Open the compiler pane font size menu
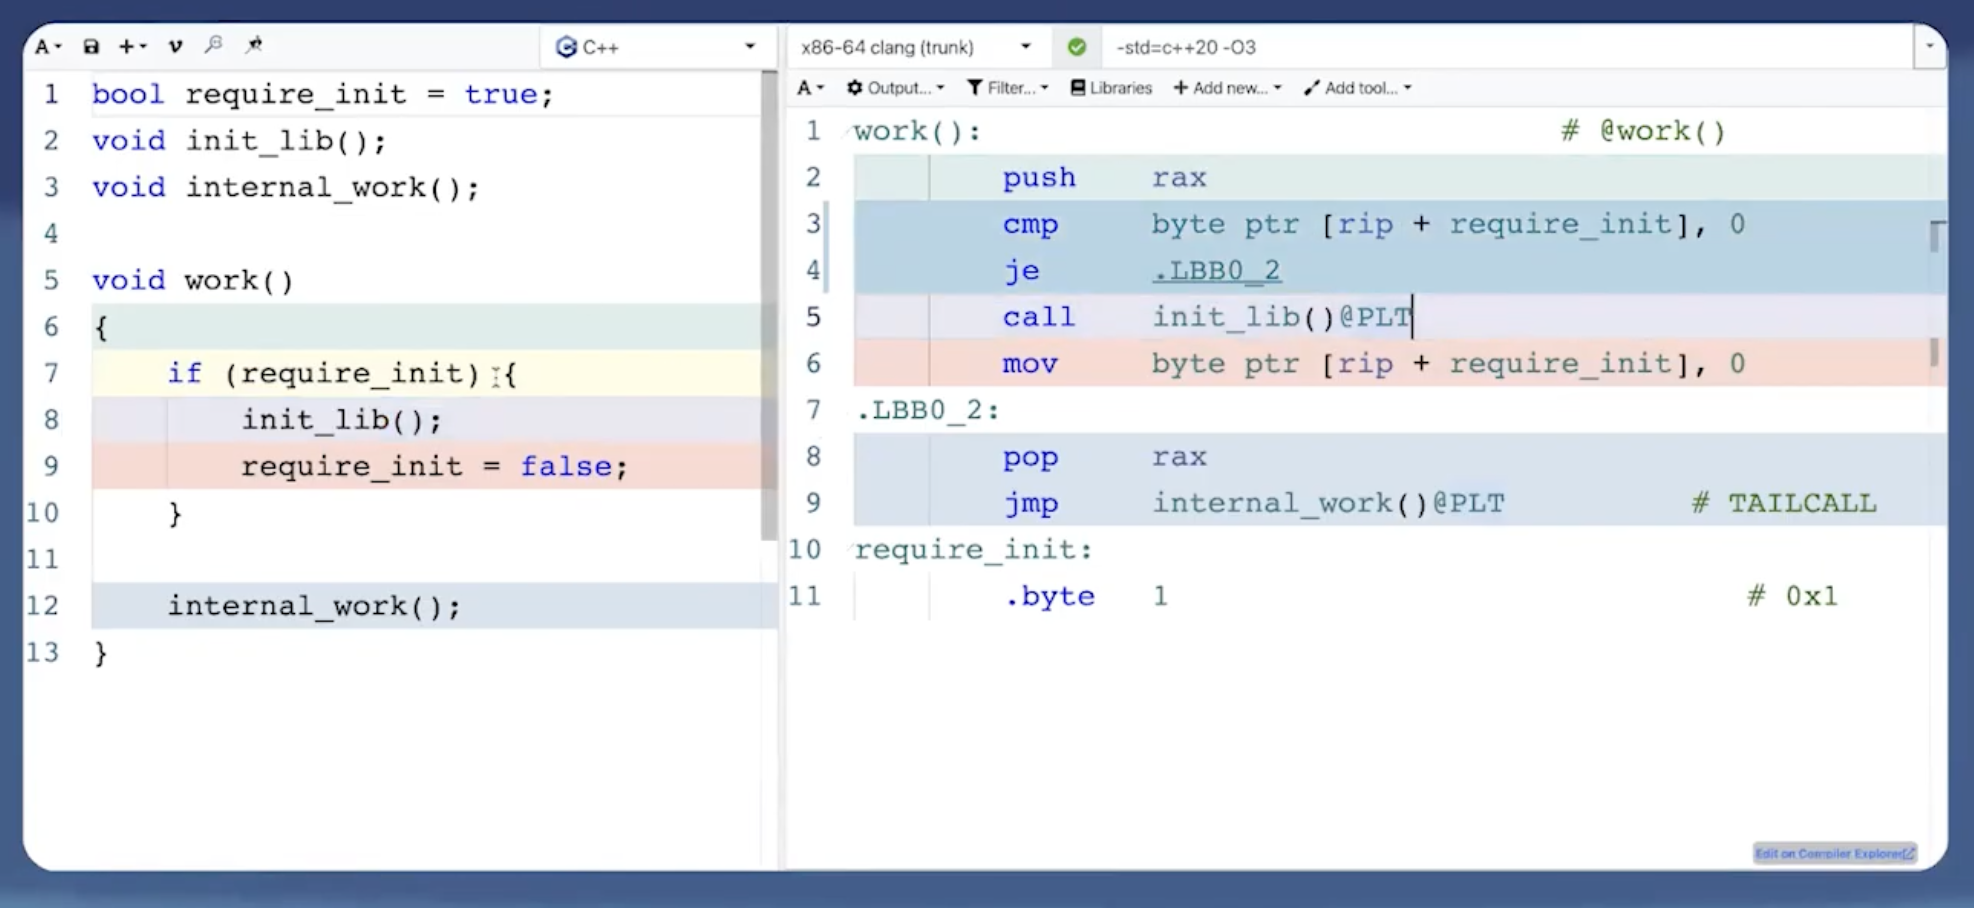The height and width of the screenshot is (908, 1974). pos(810,88)
